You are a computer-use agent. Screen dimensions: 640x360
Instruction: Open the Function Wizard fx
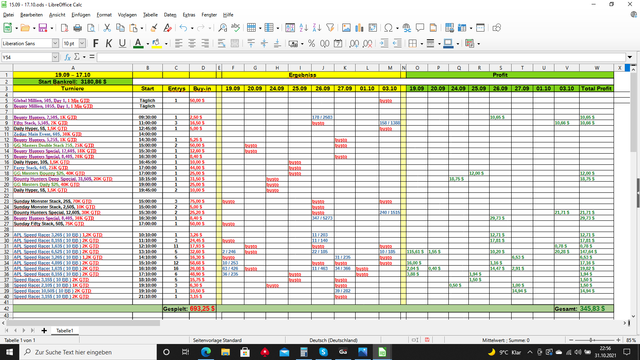point(67,57)
